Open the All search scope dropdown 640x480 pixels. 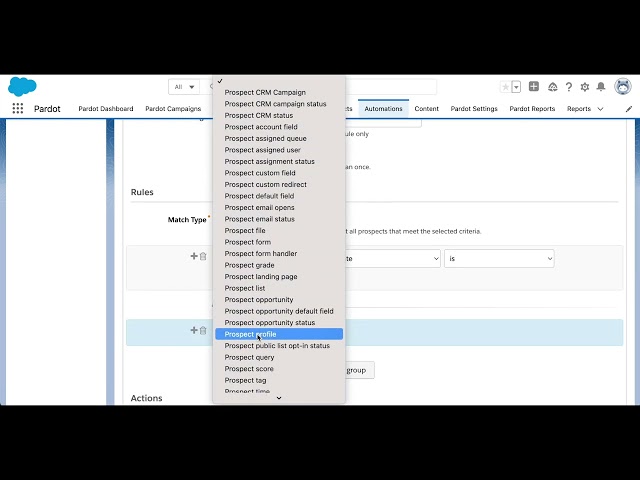point(184,87)
